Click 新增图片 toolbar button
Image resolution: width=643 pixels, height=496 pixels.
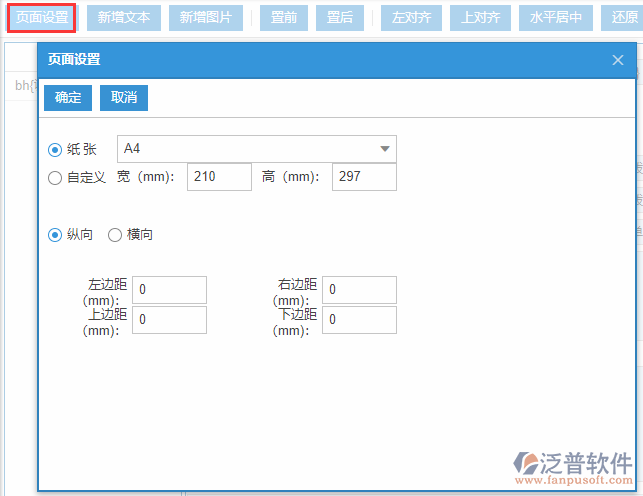[206, 17]
